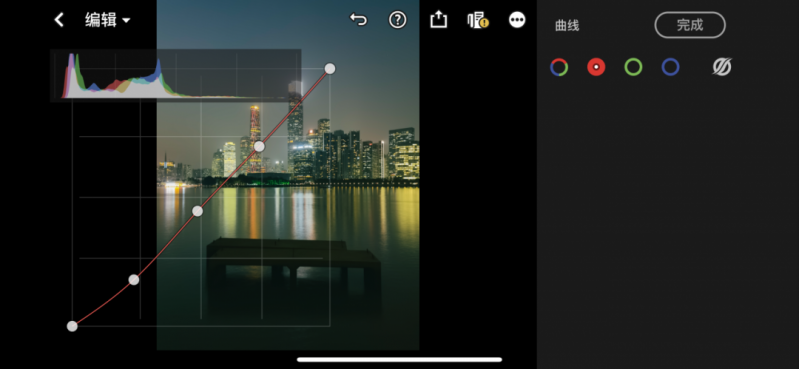Select the highlights curve handle below top point
This screenshot has width=799, height=369.
tap(259, 147)
